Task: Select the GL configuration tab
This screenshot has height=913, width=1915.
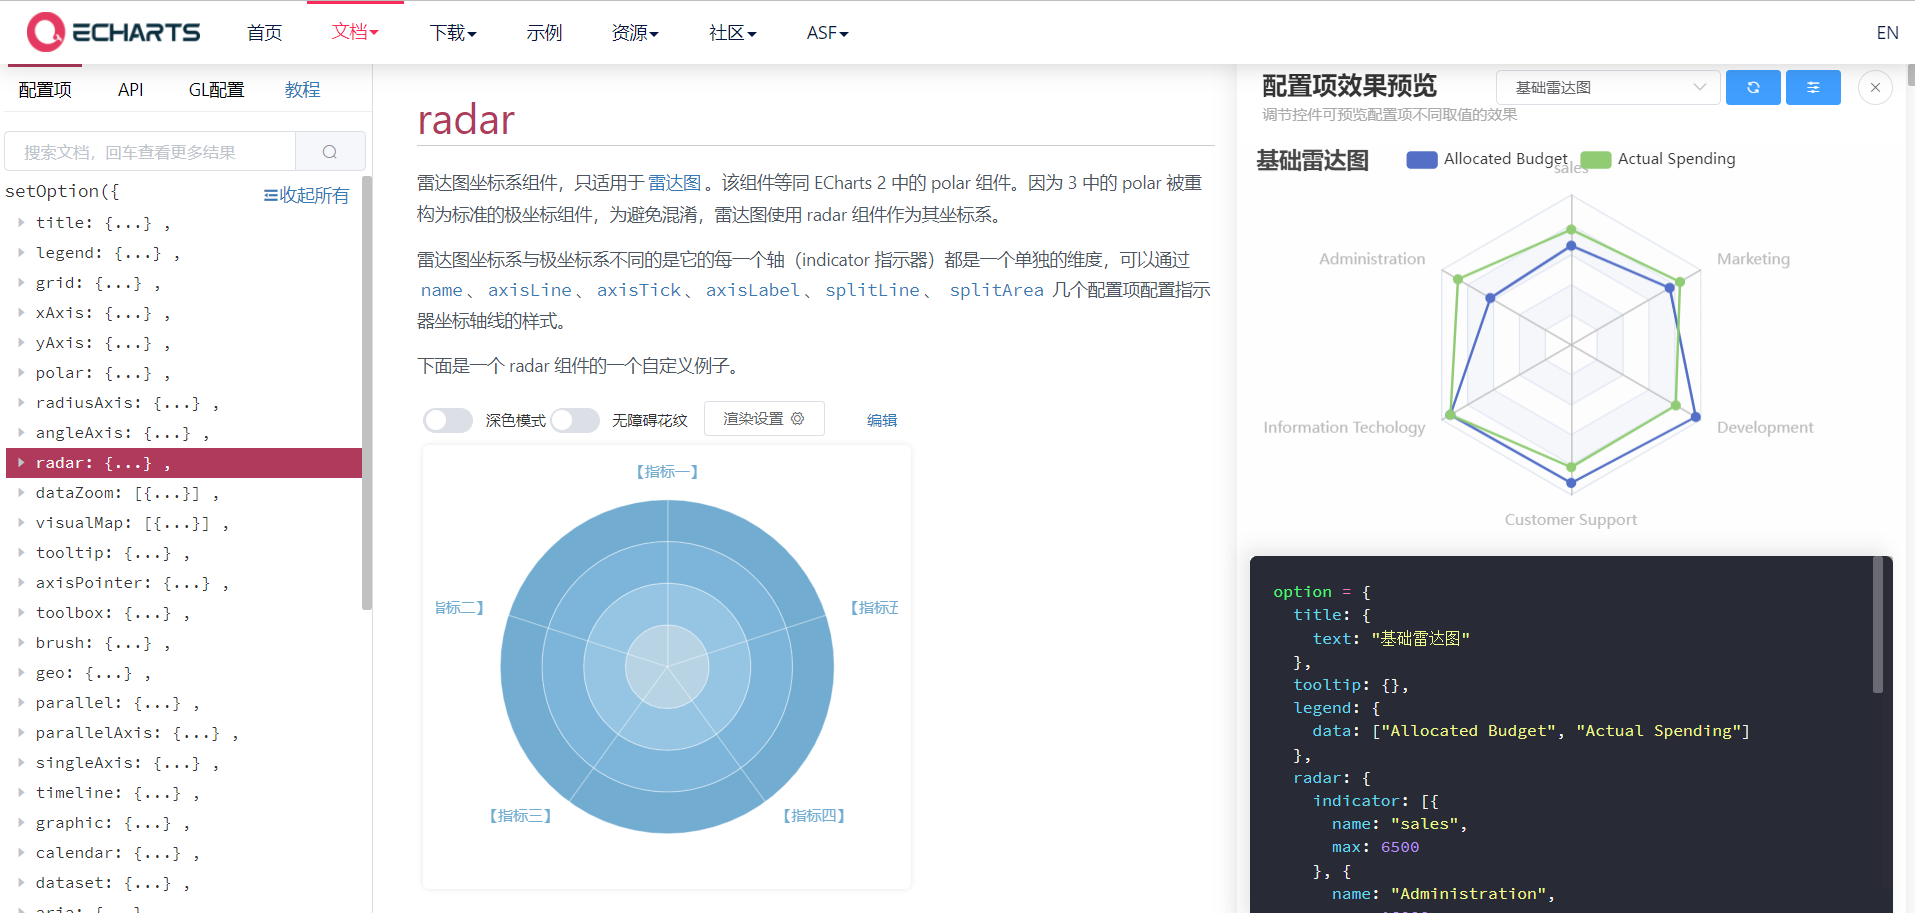Action: coord(216,90)
